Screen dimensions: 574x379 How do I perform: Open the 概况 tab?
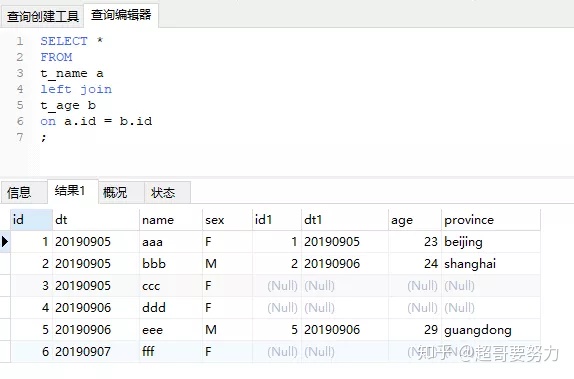pos(121,192)
